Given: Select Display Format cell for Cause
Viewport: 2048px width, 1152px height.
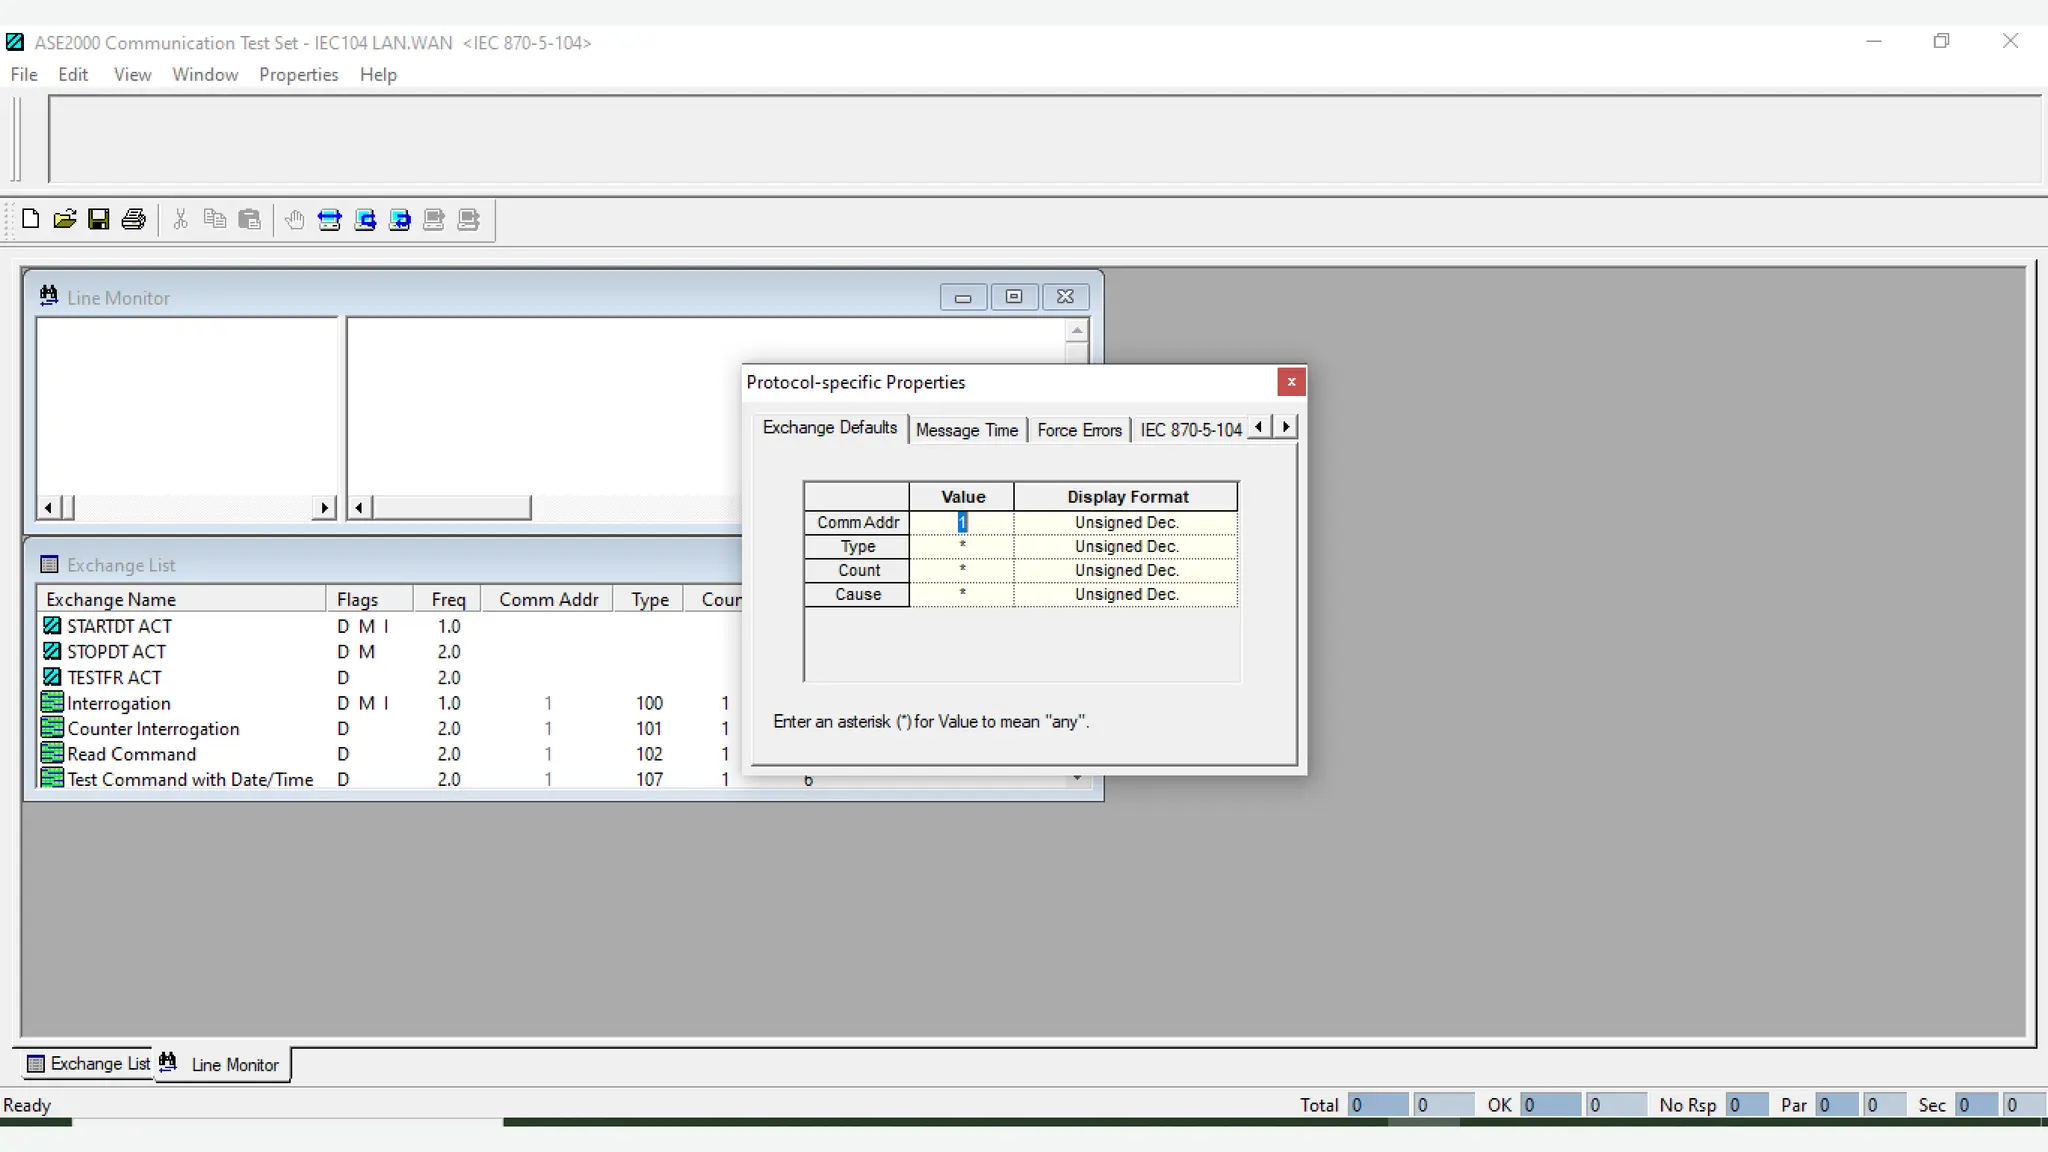Looking at the screenshot, I should [1126, 594].
